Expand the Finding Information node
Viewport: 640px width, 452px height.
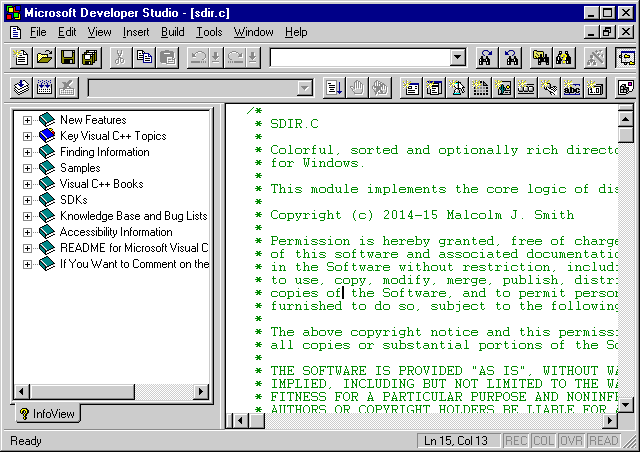[x=27, y=152]
